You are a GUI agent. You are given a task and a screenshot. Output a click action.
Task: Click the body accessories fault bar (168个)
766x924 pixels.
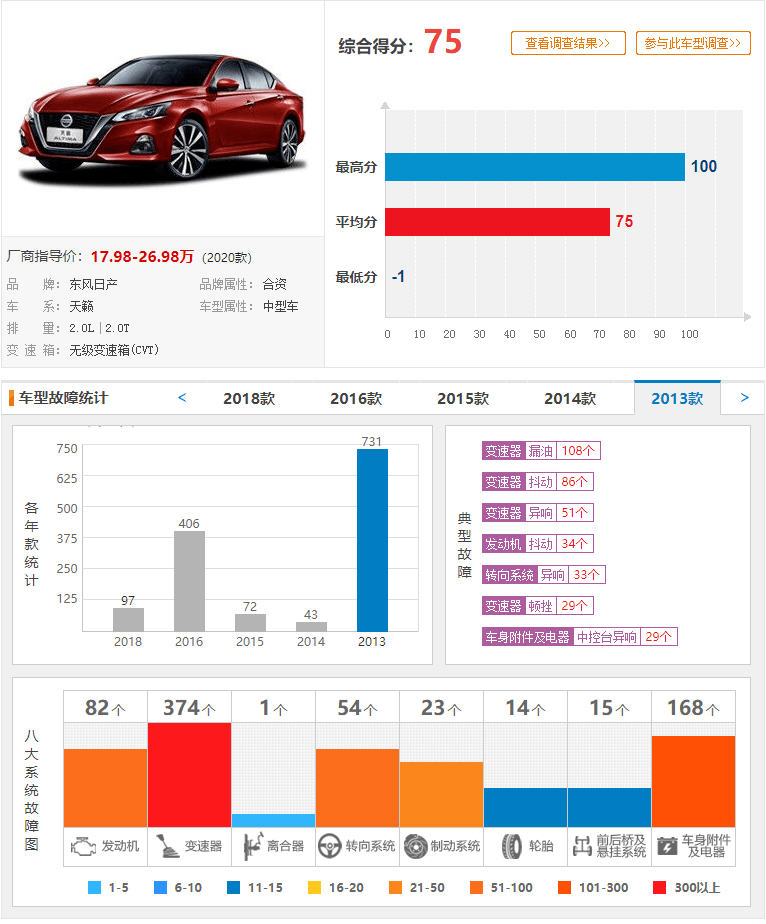(x=694, y=781)
